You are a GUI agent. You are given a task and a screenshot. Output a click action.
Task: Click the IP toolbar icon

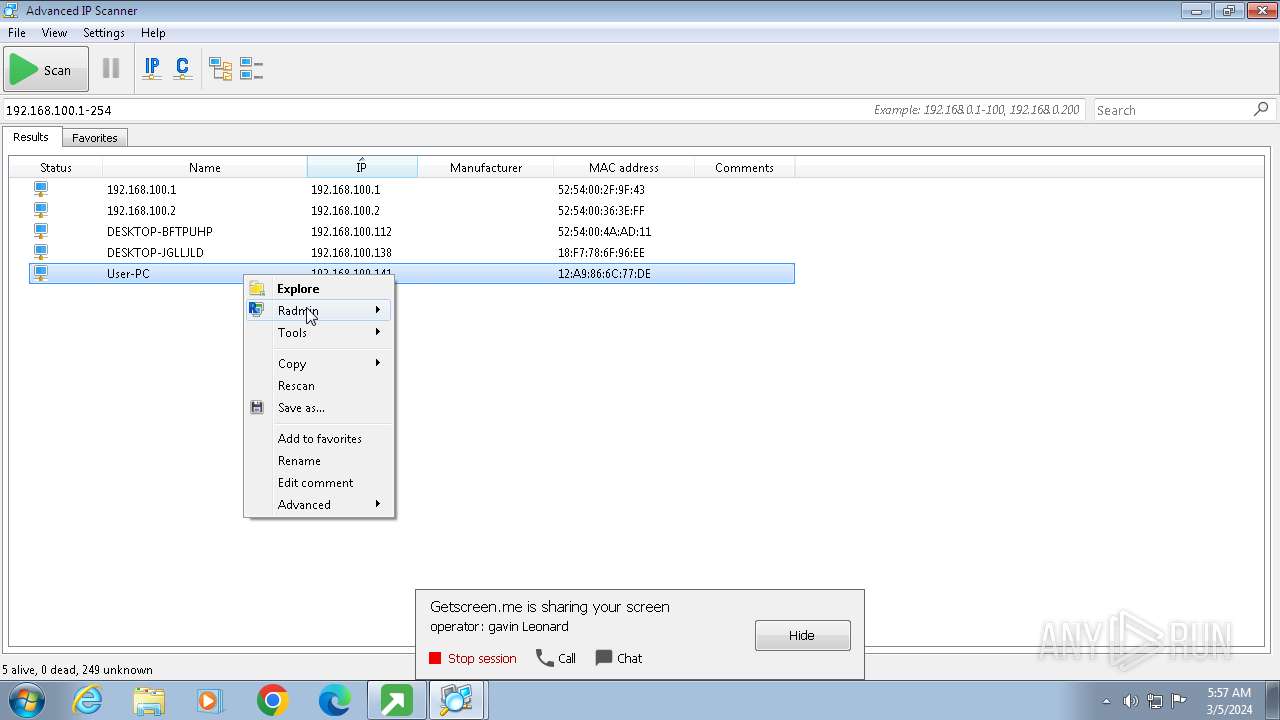pos(152,69)
